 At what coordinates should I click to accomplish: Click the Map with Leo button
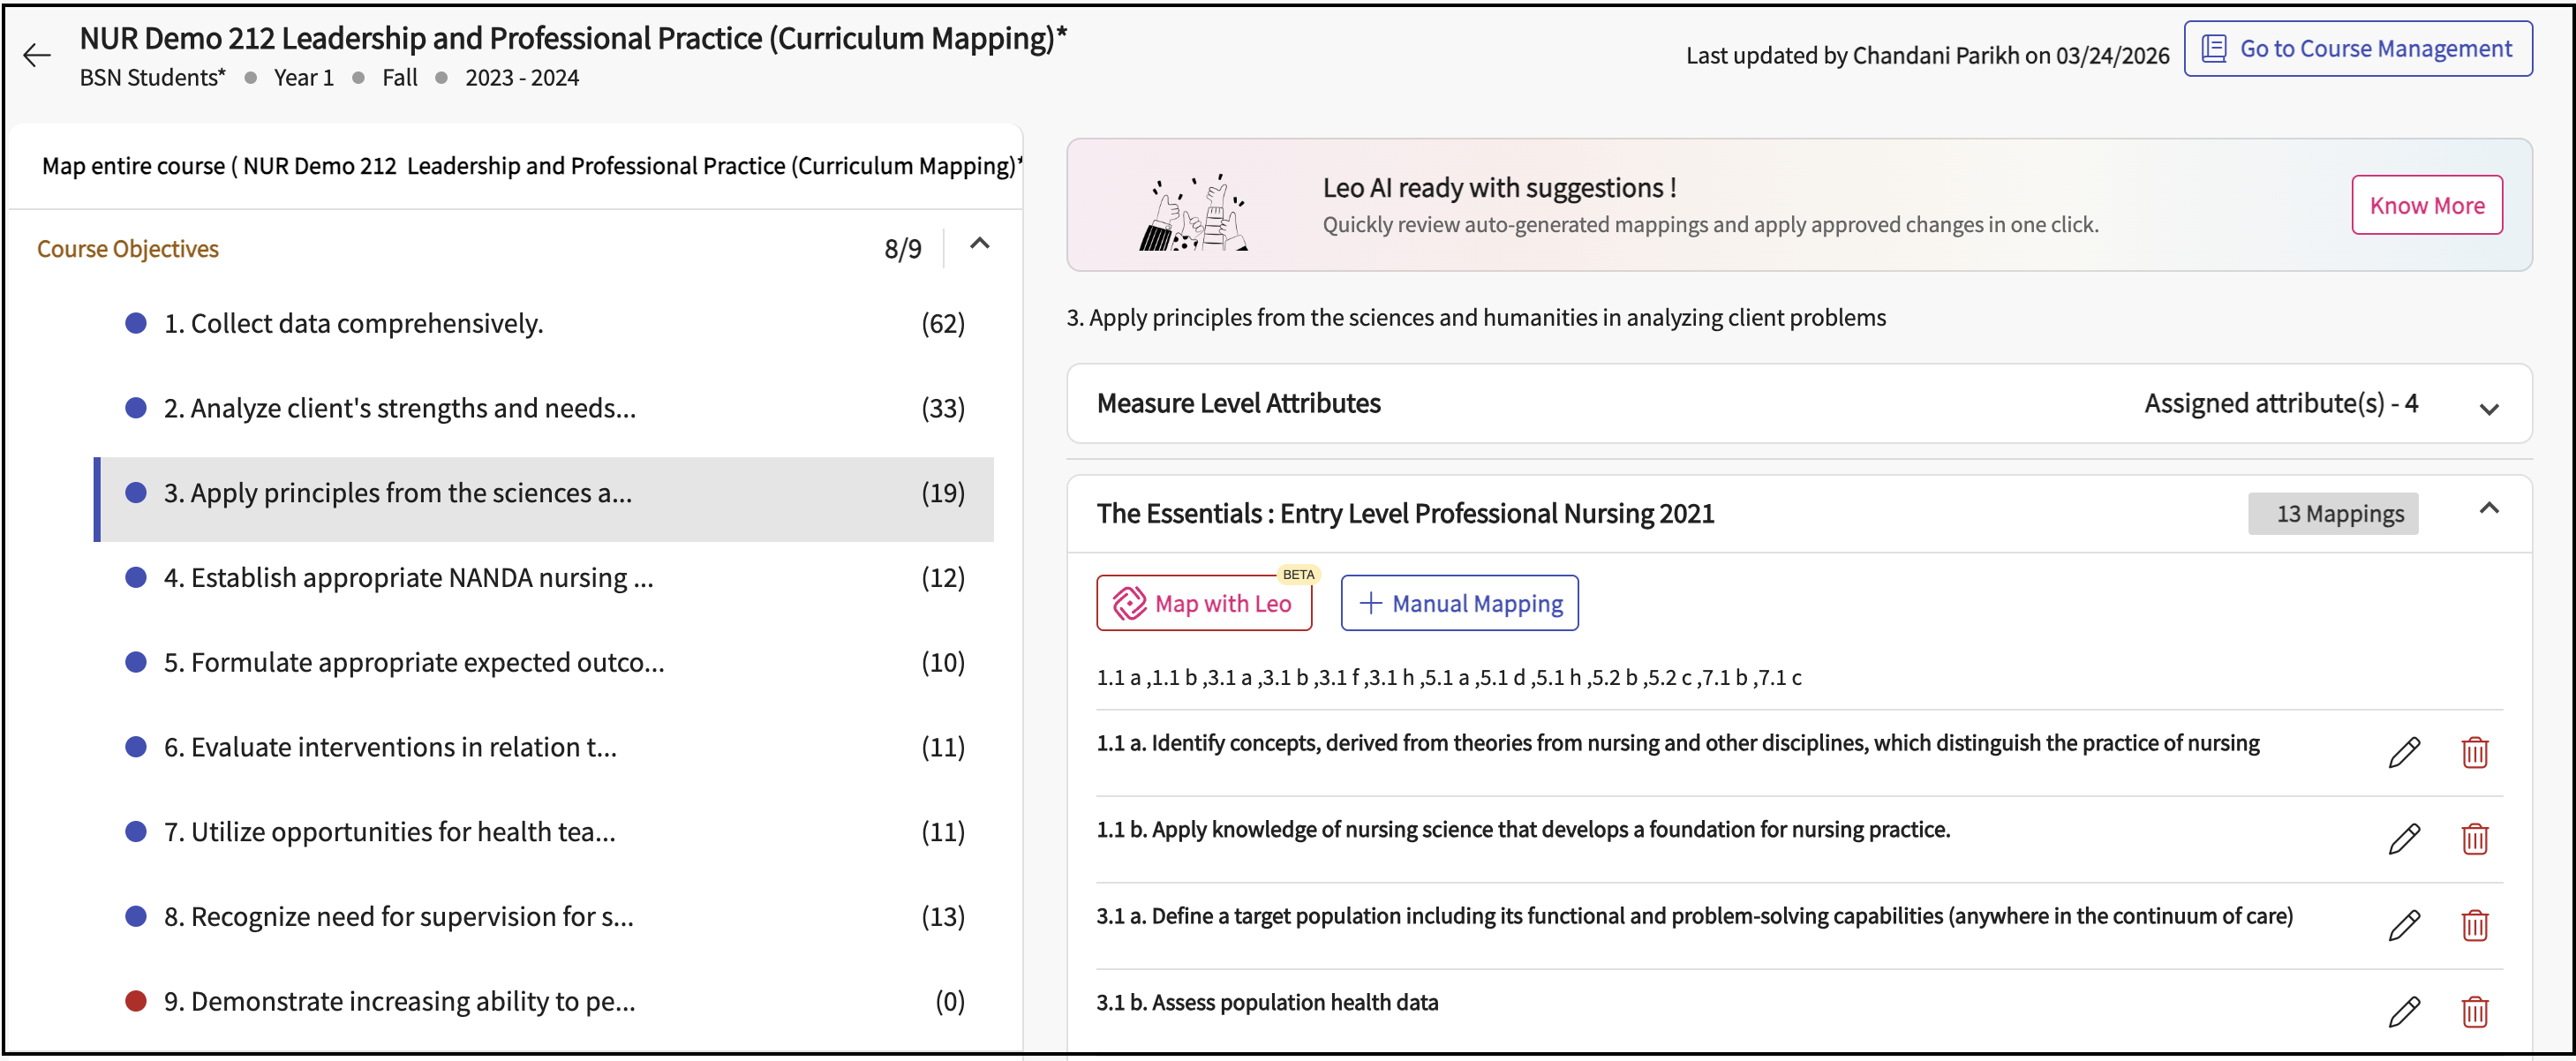tap(1203, 603)
